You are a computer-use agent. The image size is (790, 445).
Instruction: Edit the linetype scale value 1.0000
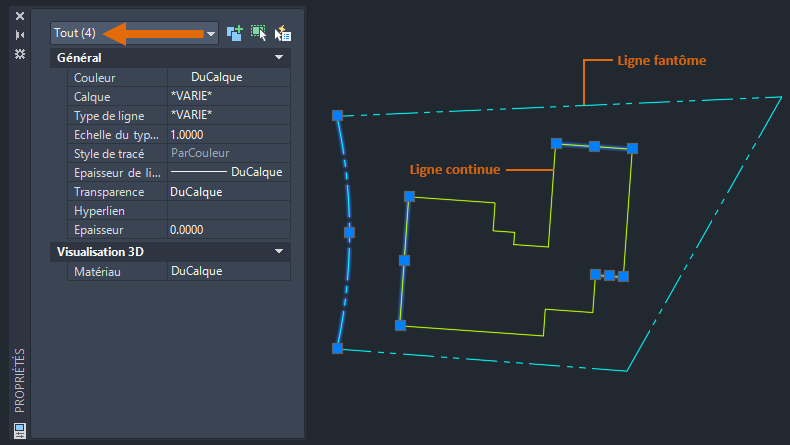pos(229,135)
